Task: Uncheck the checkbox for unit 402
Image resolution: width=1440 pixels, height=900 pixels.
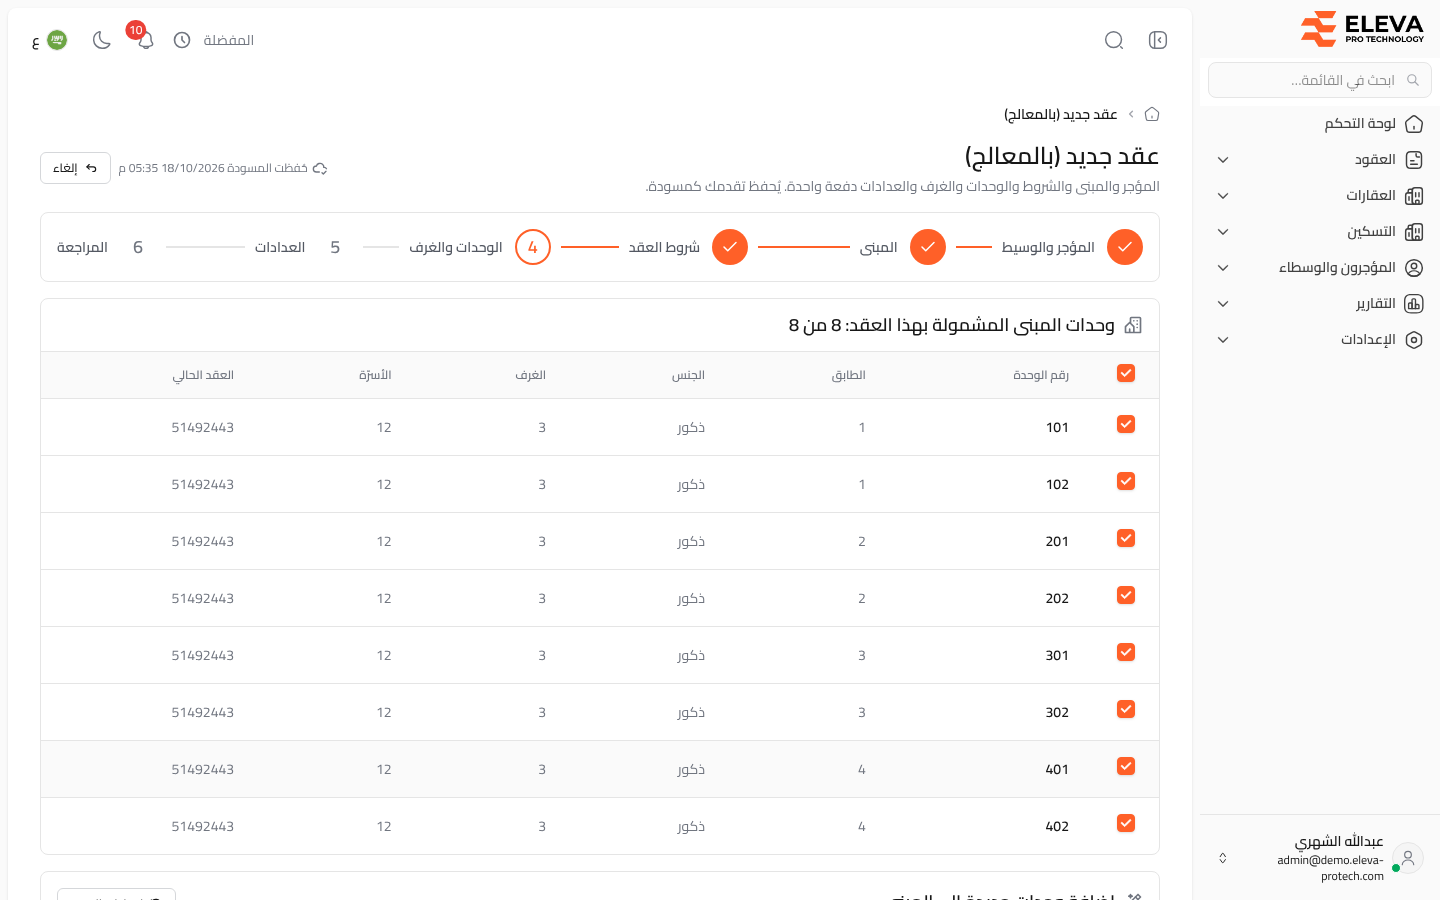Action: coord(1126,823)
